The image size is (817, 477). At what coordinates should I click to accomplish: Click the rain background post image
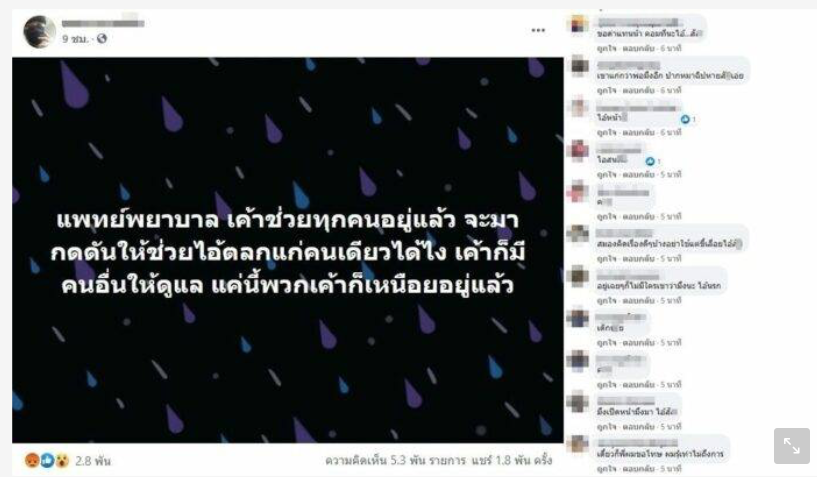(x=288, y=250)
